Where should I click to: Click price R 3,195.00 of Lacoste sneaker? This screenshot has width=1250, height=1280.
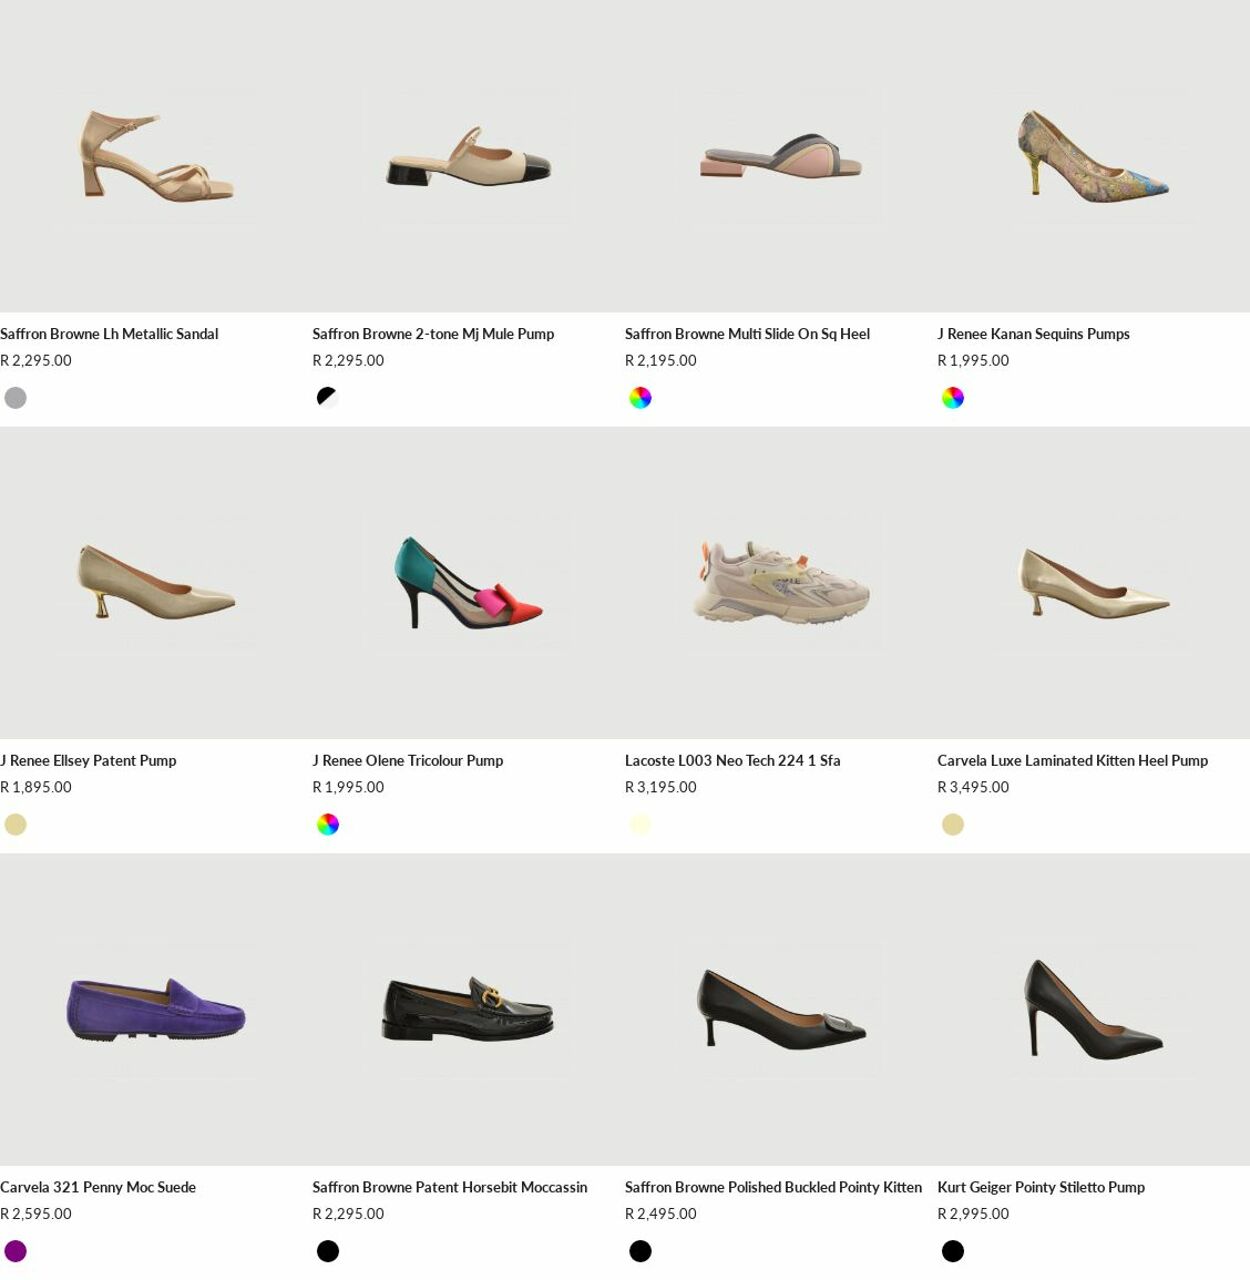coord(661,788)
